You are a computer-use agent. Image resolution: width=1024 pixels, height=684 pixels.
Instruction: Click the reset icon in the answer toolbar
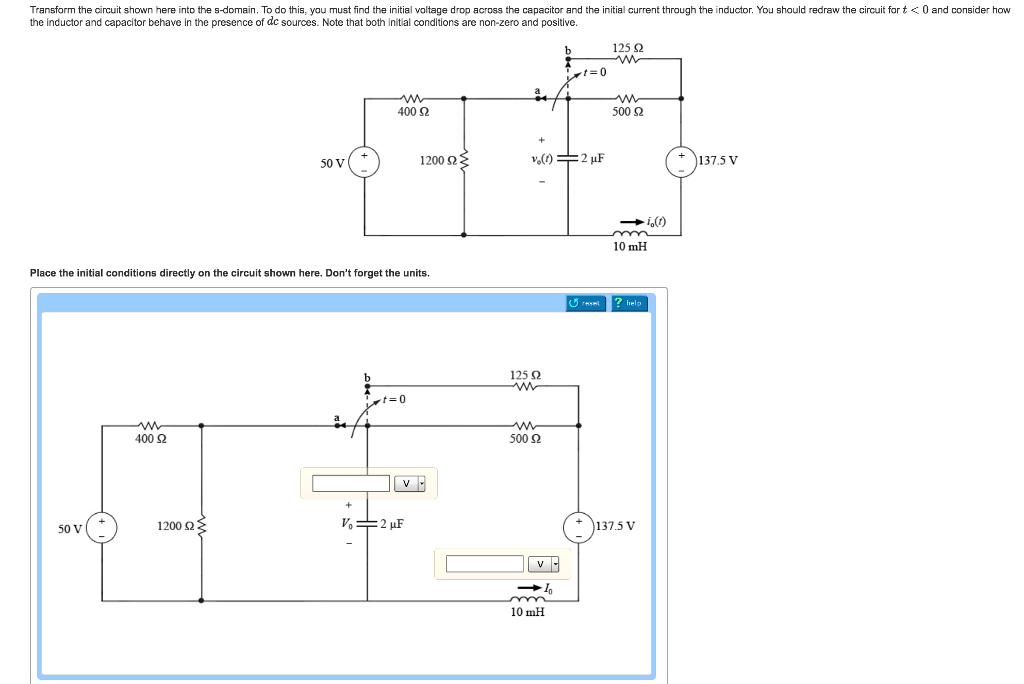point(573,303)
